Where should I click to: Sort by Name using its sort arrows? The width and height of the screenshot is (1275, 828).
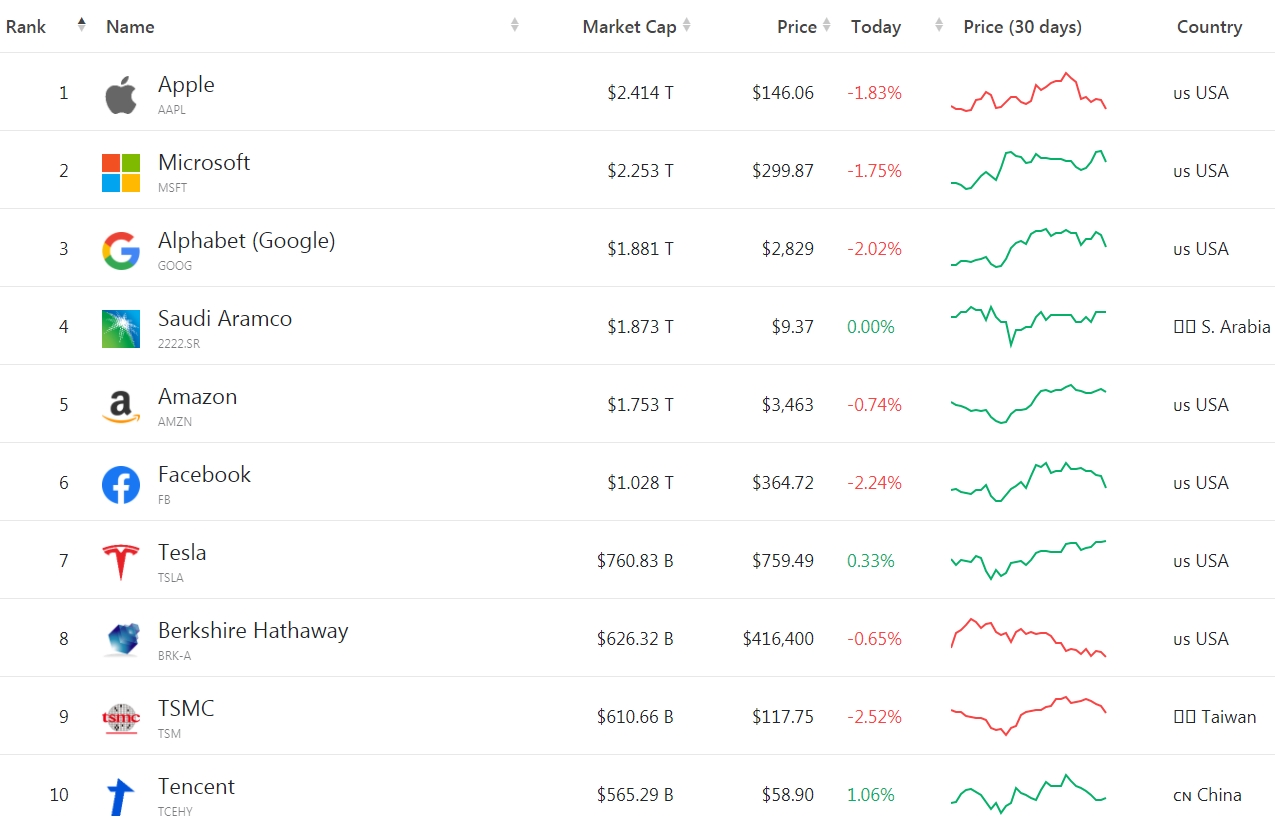point(515,24)
